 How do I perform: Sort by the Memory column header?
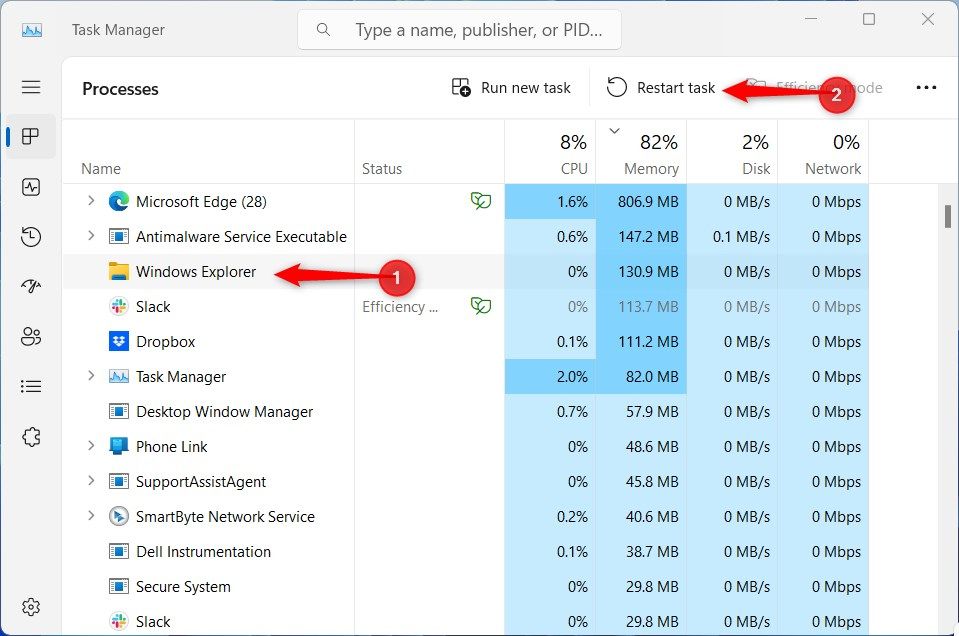click(641, 153)
